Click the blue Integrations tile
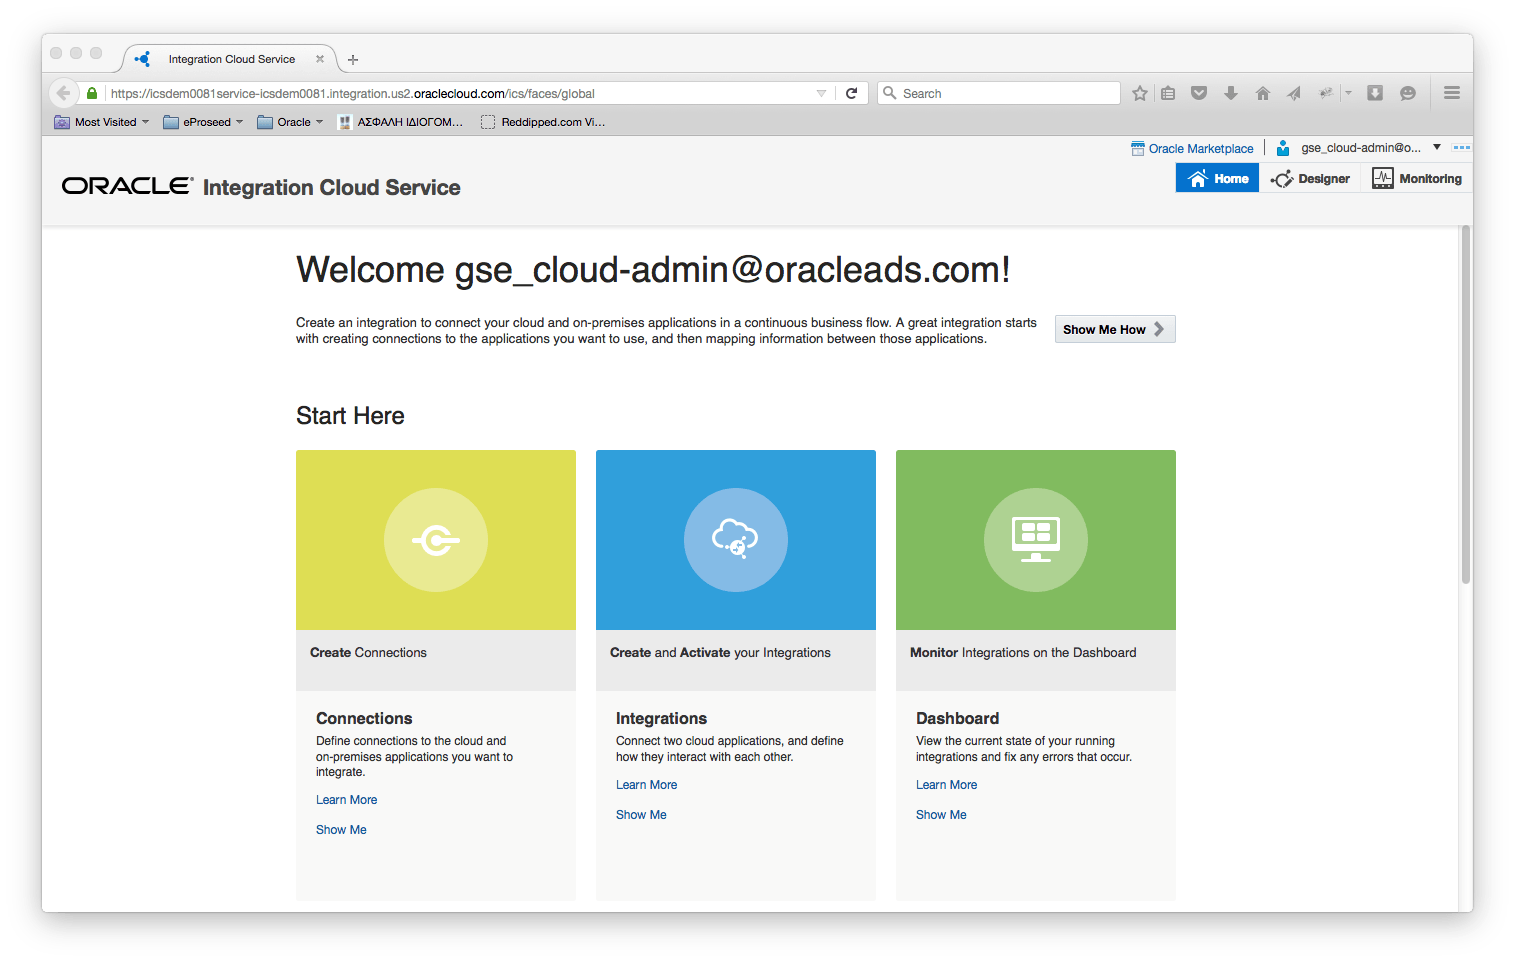 [736, 540]
